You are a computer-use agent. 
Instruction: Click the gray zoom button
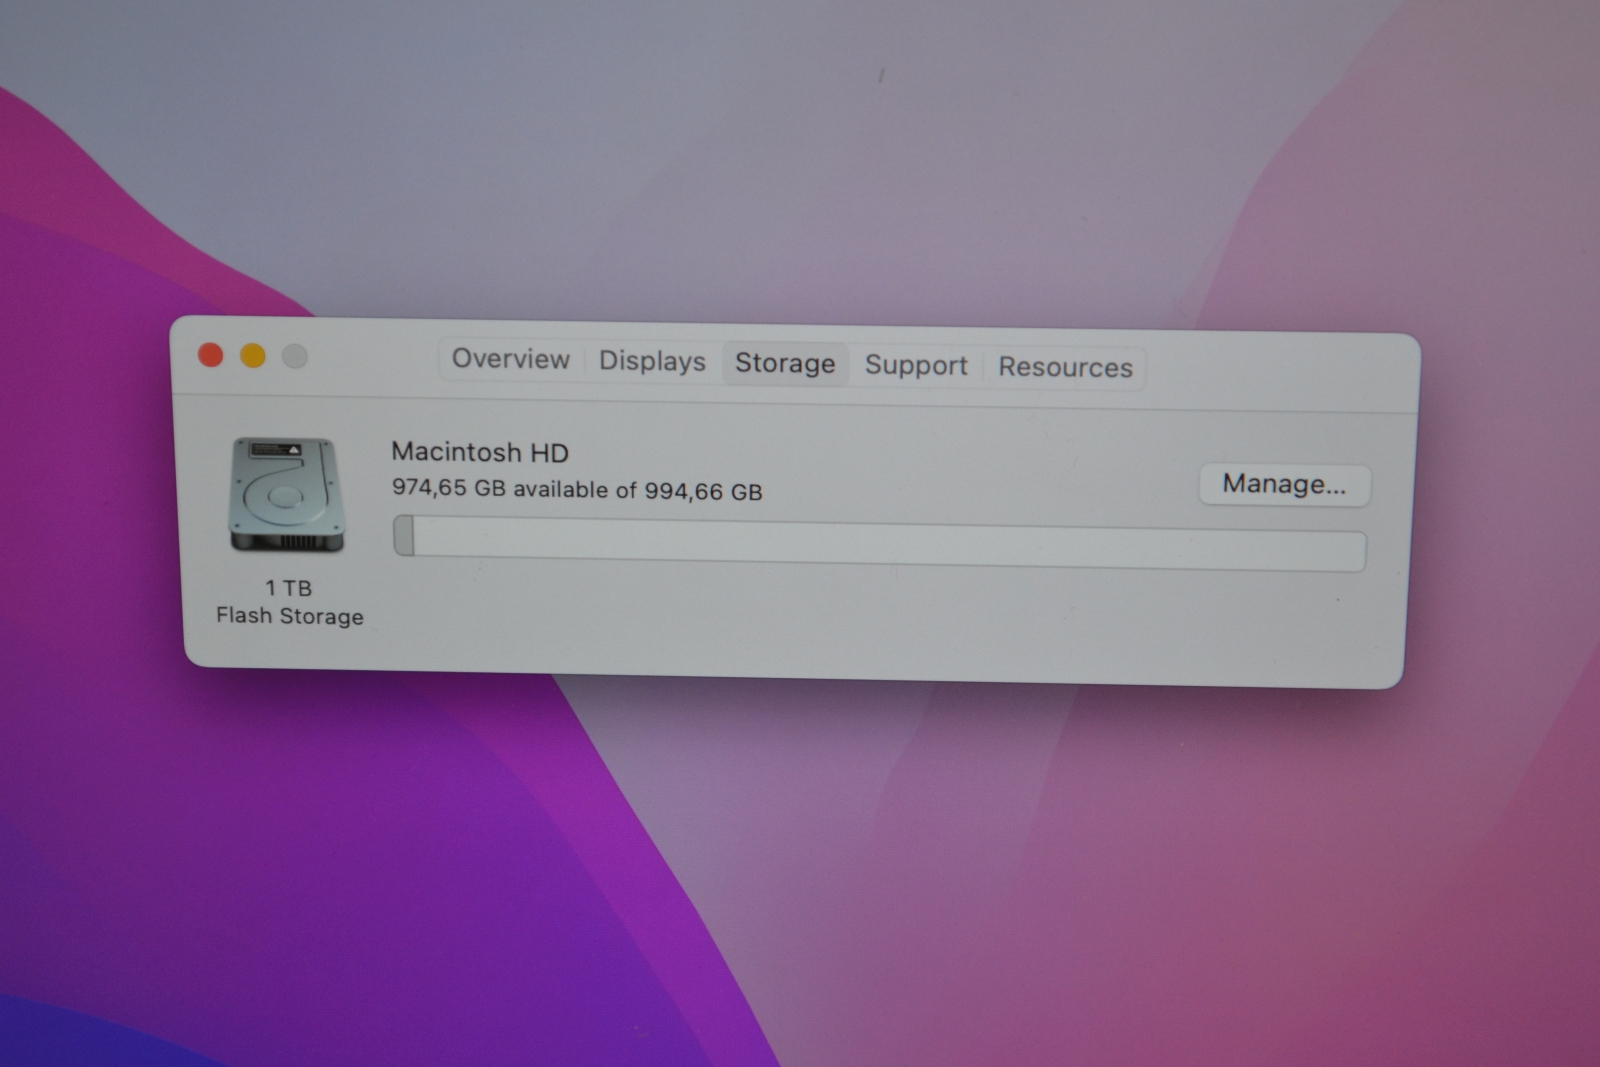pos(293,355)
